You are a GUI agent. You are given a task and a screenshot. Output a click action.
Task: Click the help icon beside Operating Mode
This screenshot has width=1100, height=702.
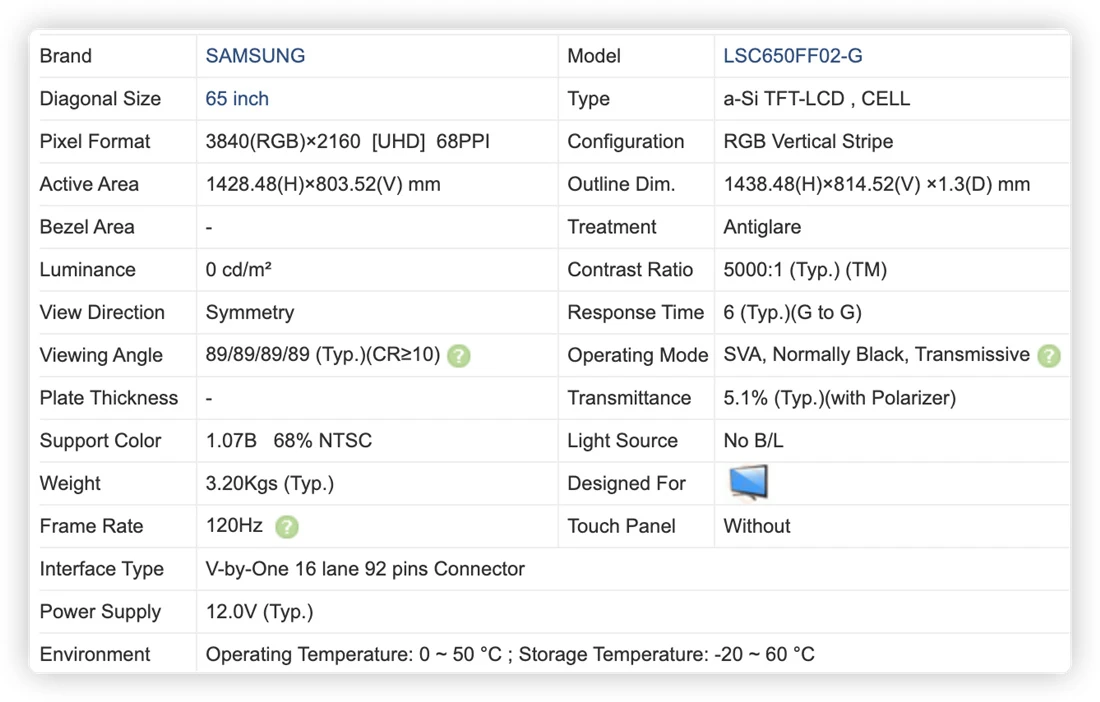[x=1049, y=356]
